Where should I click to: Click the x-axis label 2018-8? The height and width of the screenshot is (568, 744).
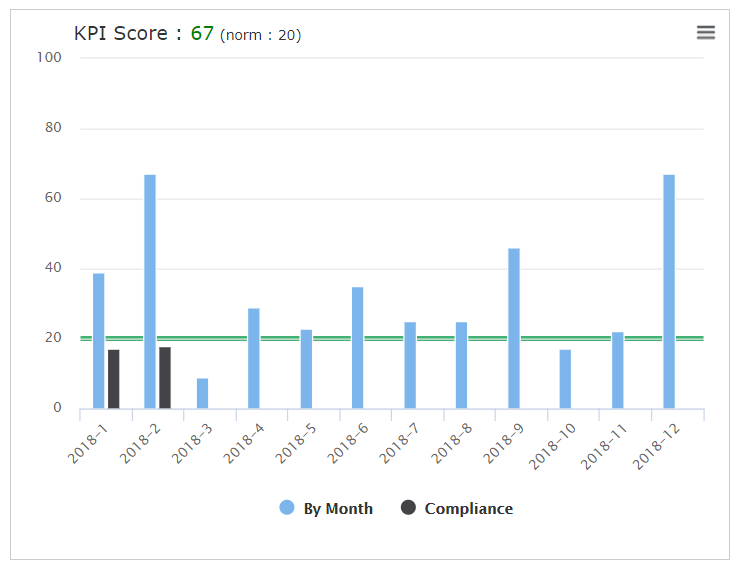(x=451, y=444)
